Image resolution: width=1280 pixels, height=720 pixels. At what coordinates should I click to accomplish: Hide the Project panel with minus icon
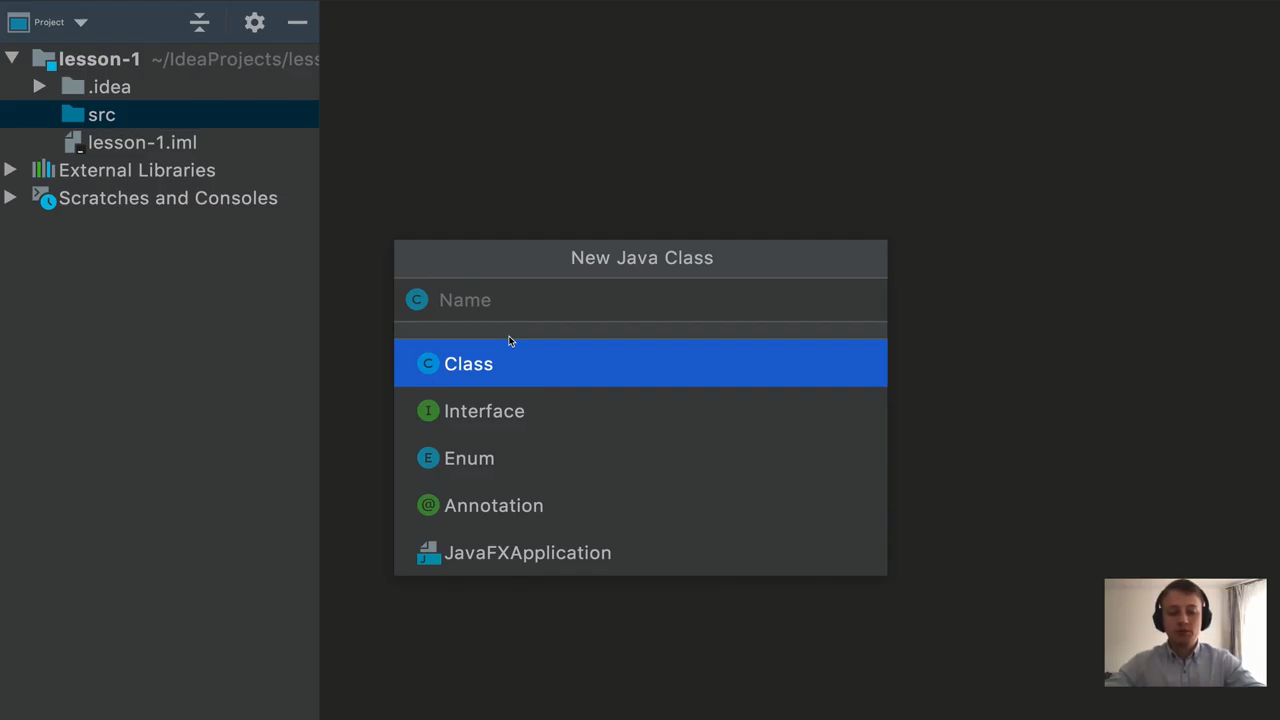point(297,22)
